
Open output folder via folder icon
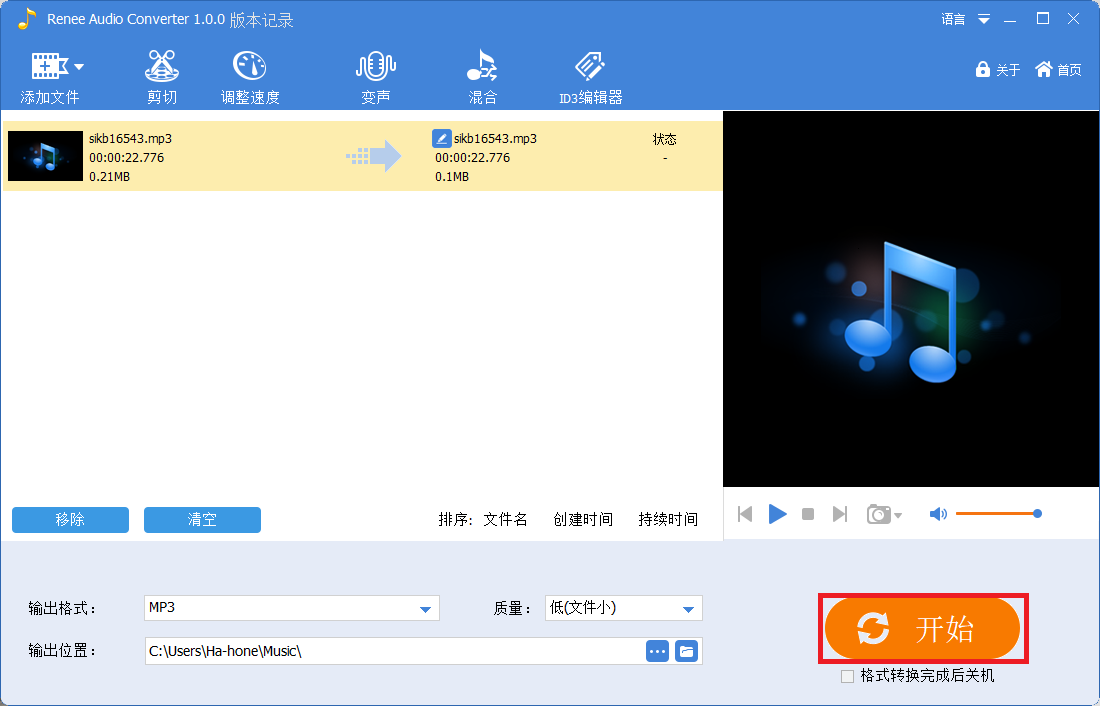click(687, 651)
